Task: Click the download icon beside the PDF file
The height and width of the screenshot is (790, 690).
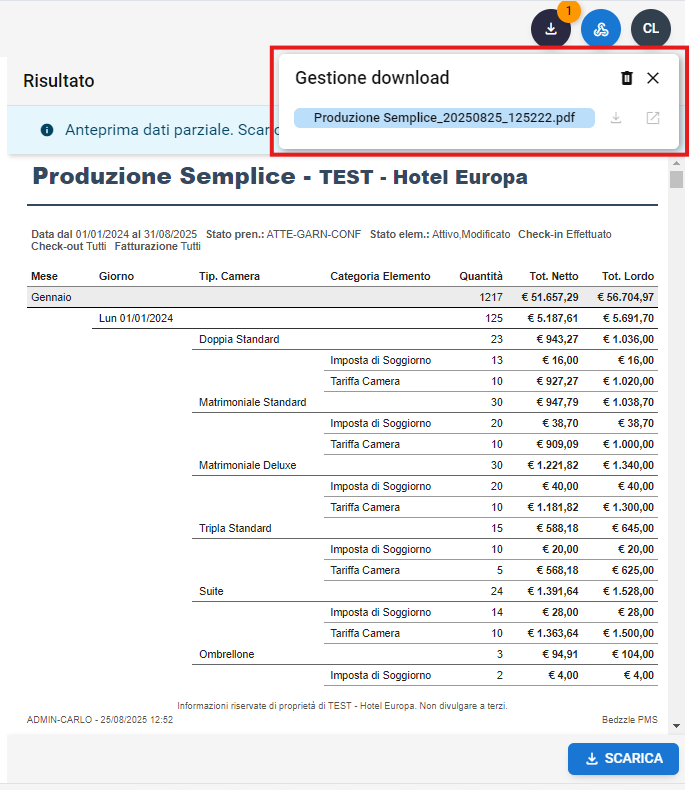Action: [617, 118]
